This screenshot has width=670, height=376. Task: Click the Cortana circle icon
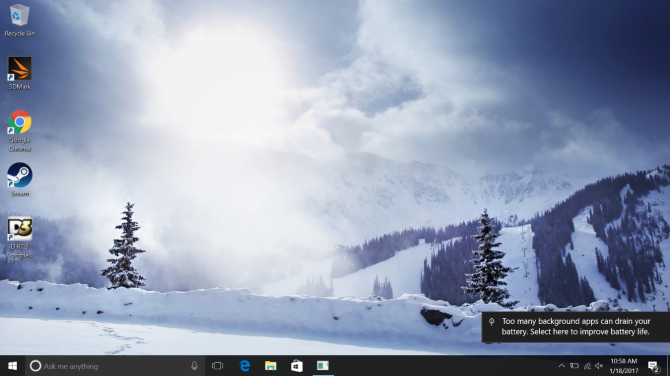(35, 366)
